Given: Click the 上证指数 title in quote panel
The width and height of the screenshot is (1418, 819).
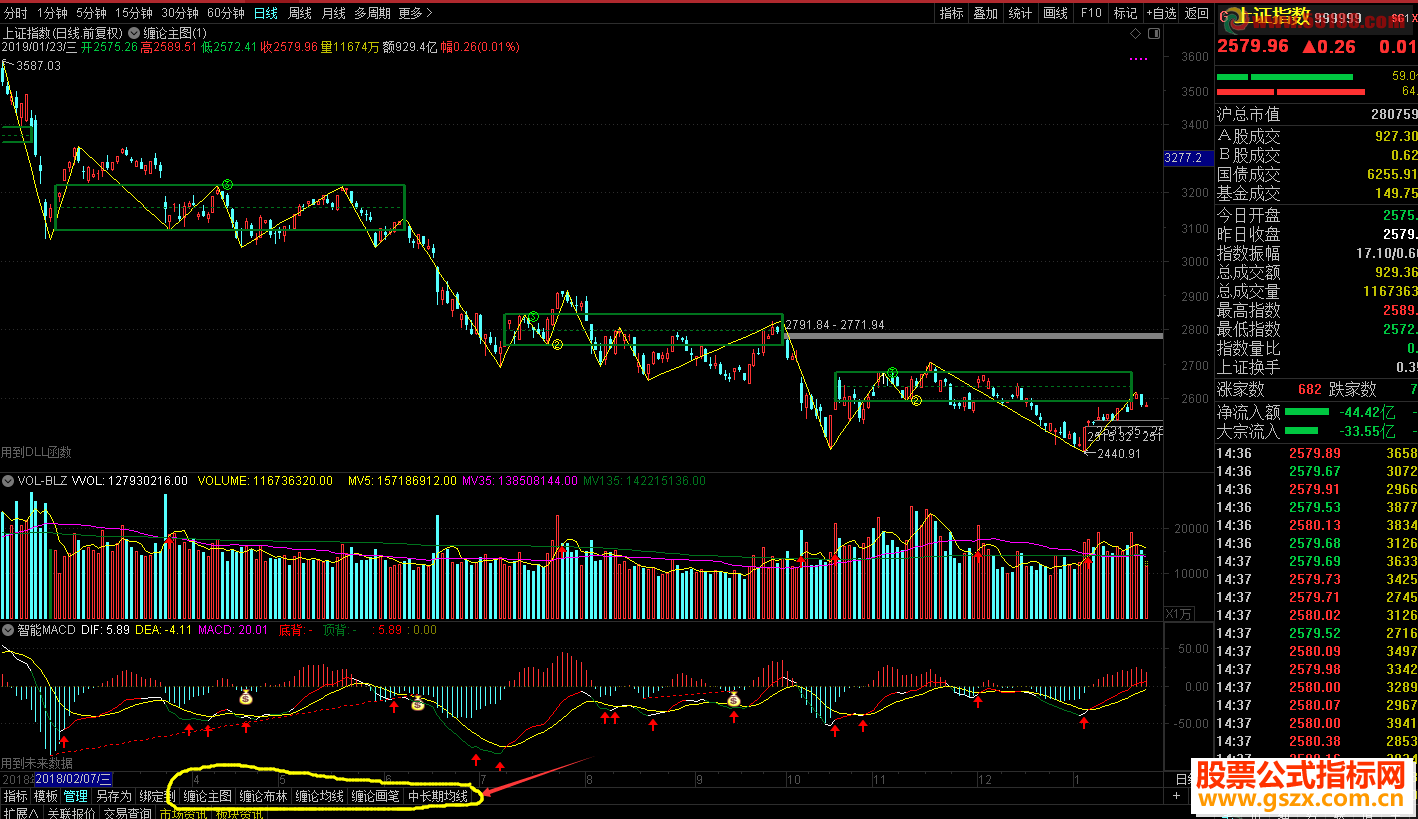Looking at the screenshot, I should pos(1273,15).
